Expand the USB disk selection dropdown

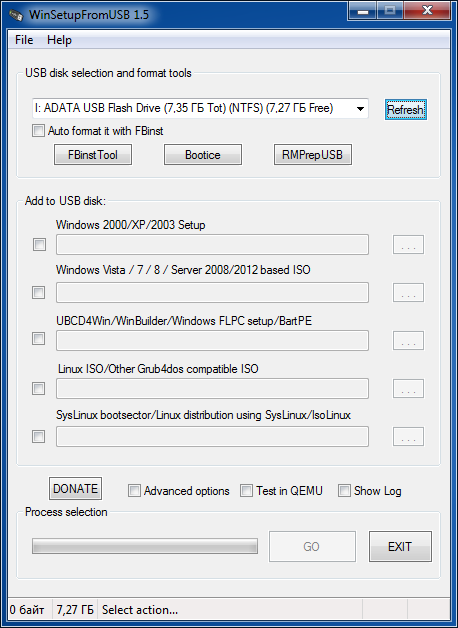pyautogui.click(x=360, y=109)
